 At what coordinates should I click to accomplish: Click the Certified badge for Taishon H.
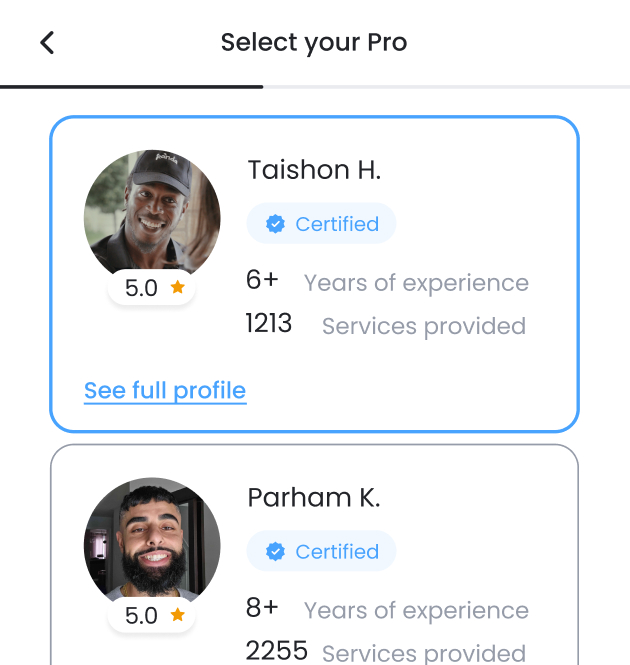click(321, 224)
